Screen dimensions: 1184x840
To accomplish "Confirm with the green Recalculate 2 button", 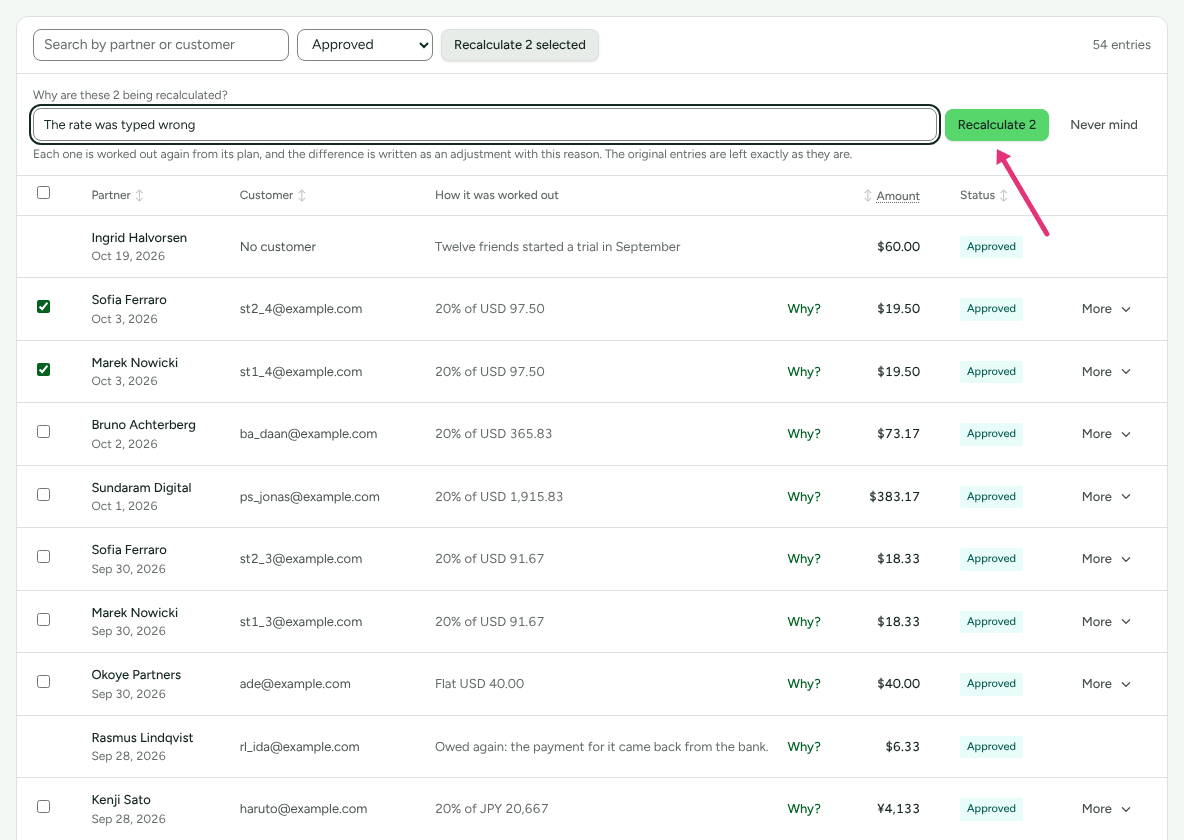I will (997, 125).
